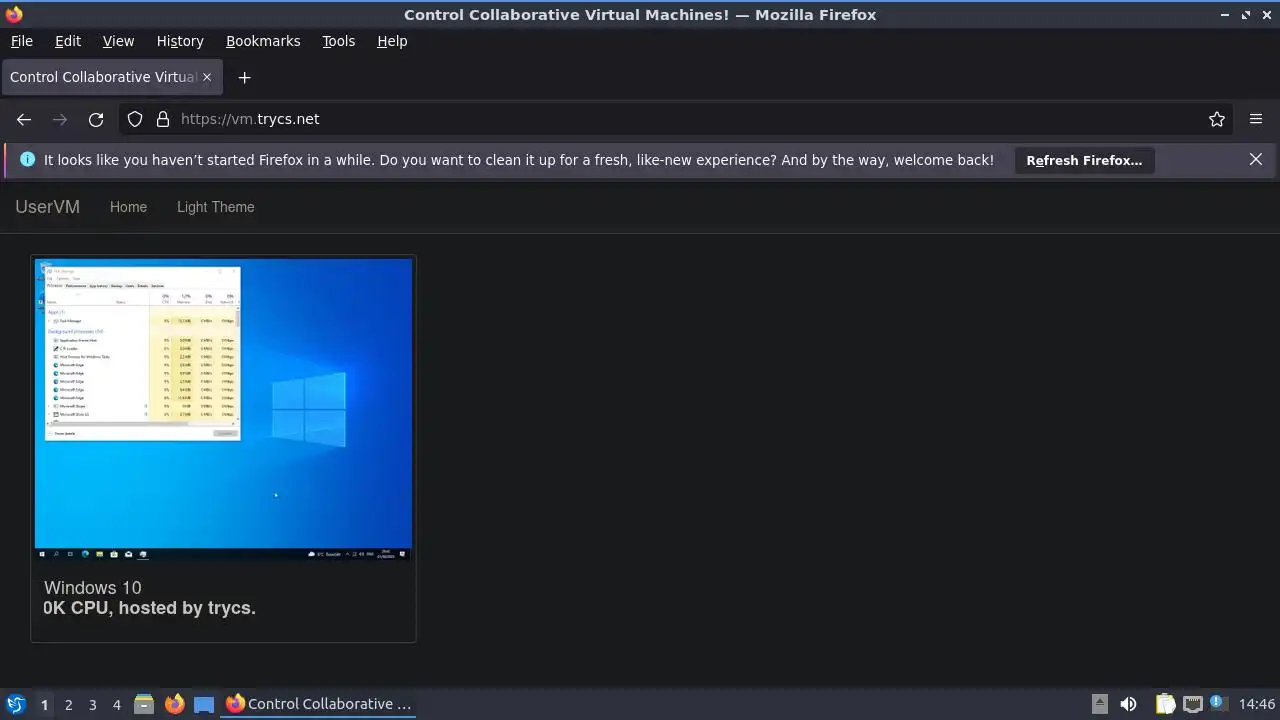Open the volume speaker tray icon

tap(1128, 704)
